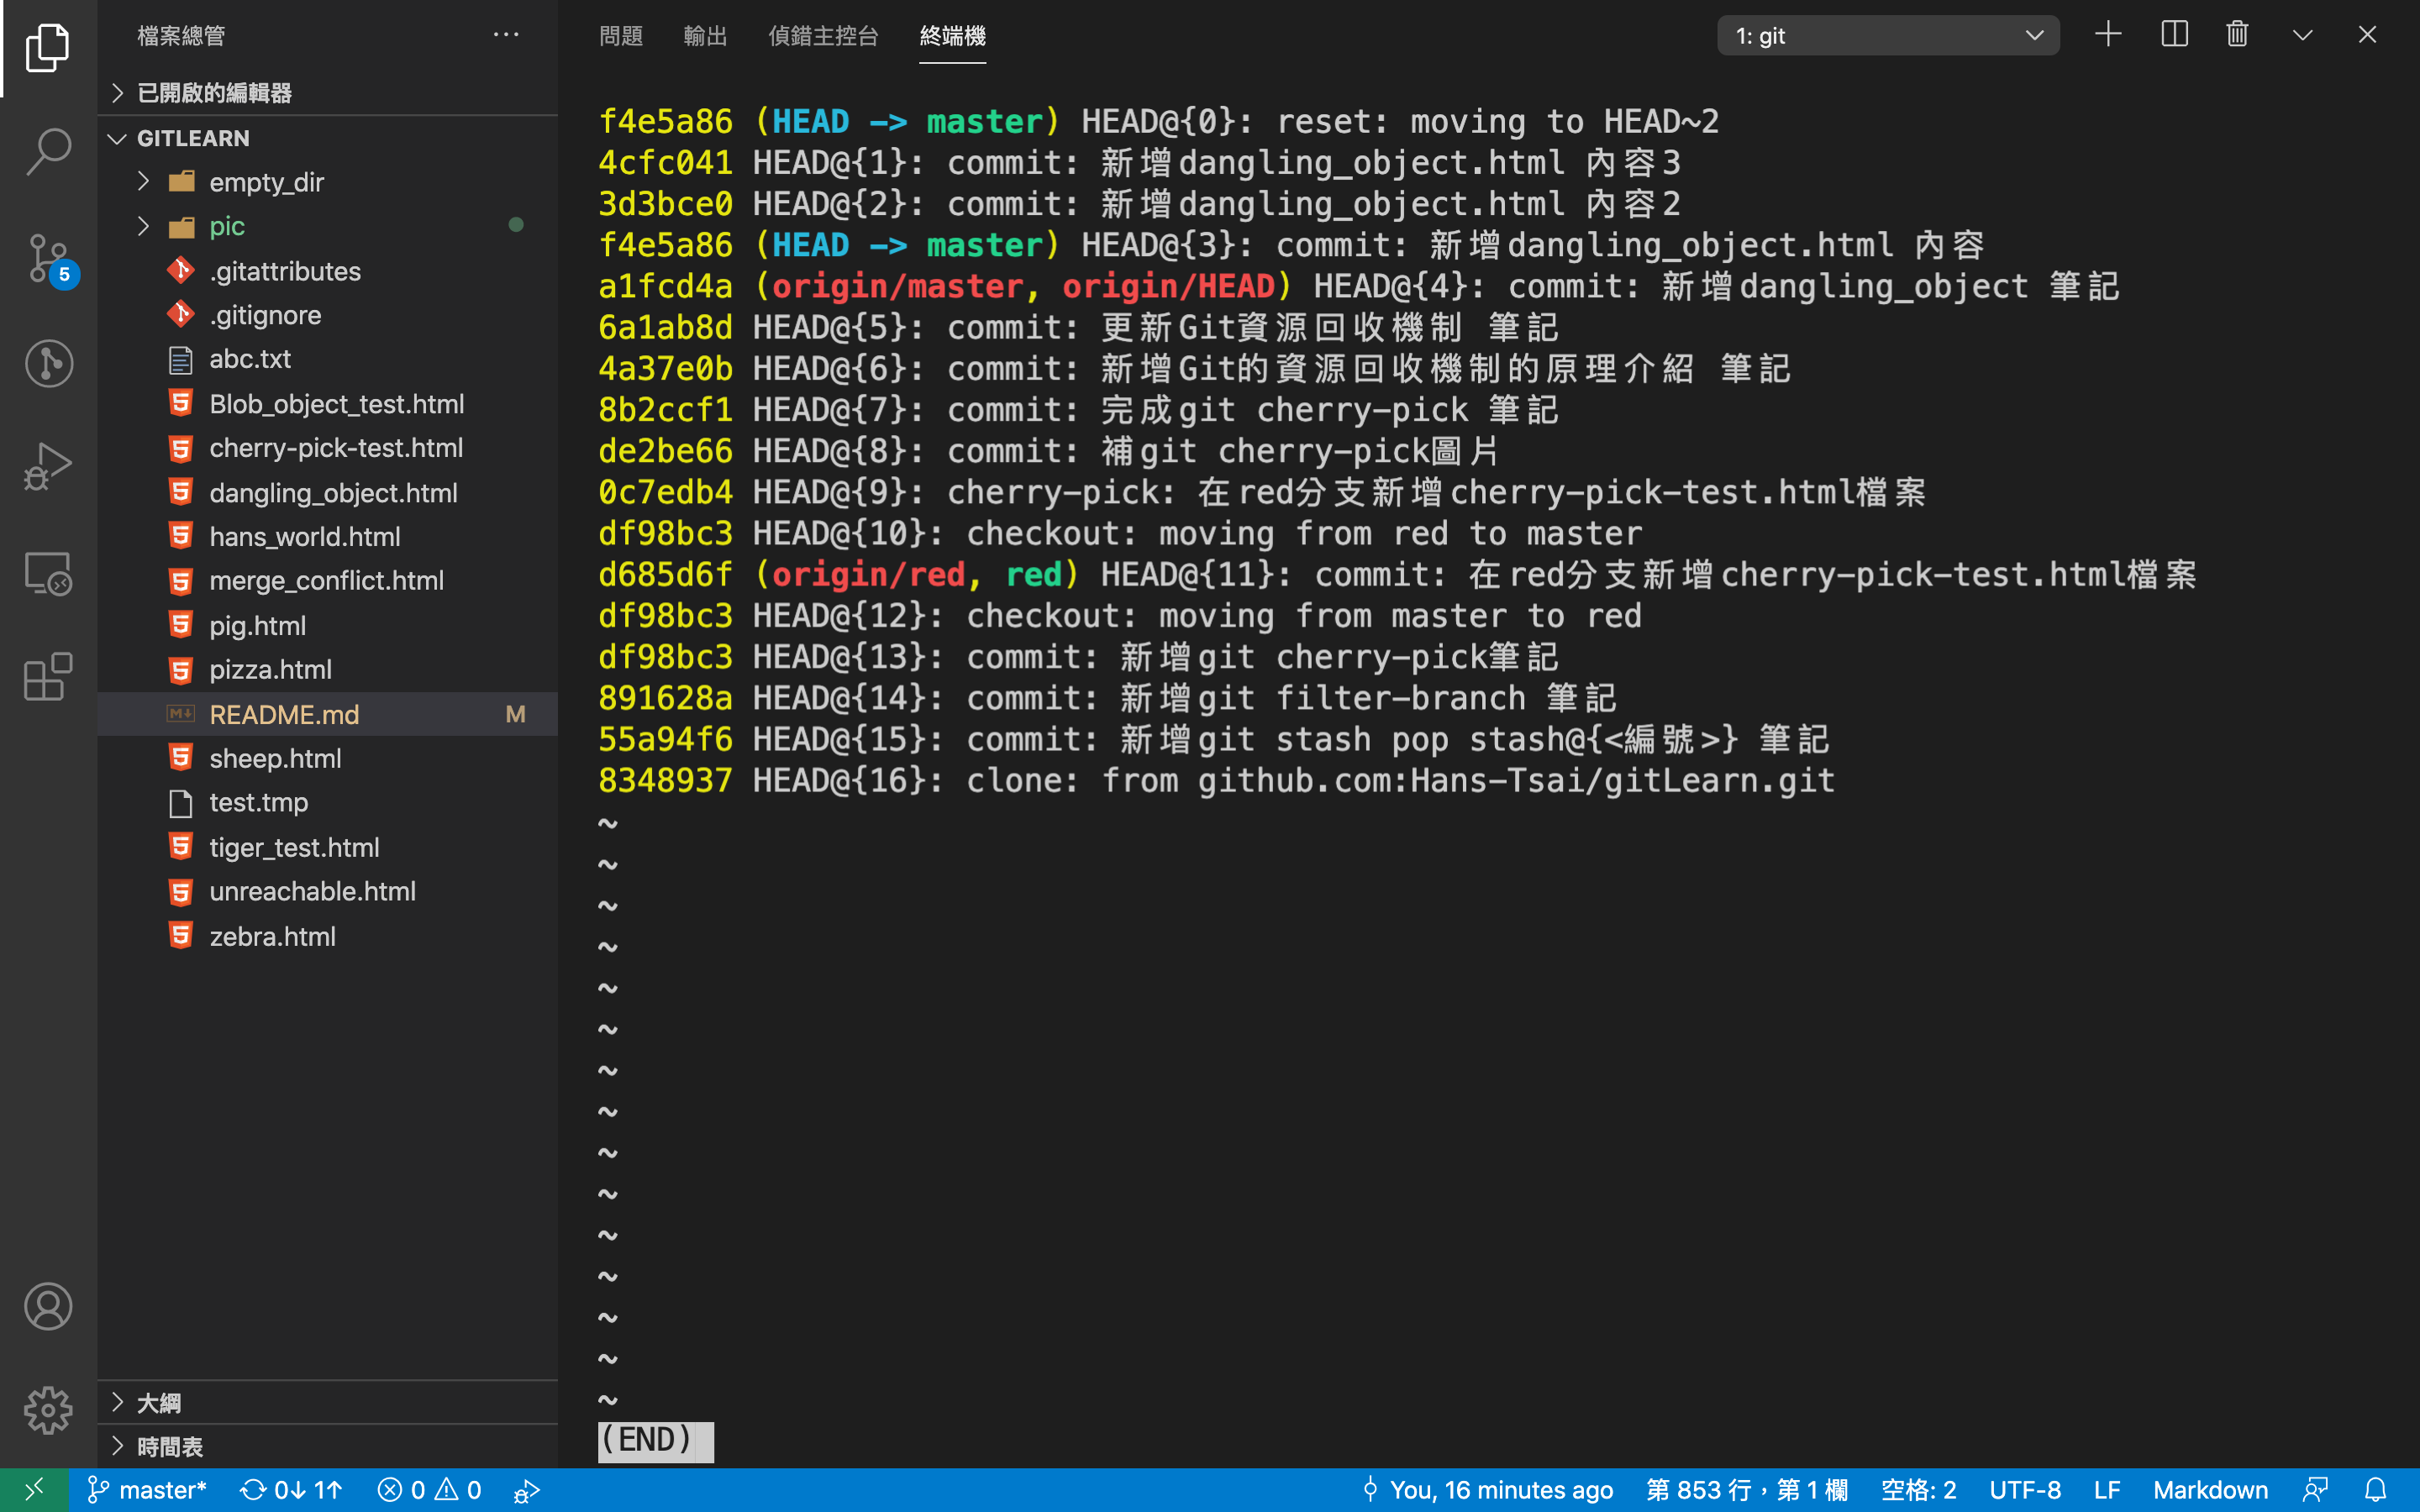Screen dimensions: 2420x1512
Task: Open the GitLens view icon
Action: tap(48, 363)
